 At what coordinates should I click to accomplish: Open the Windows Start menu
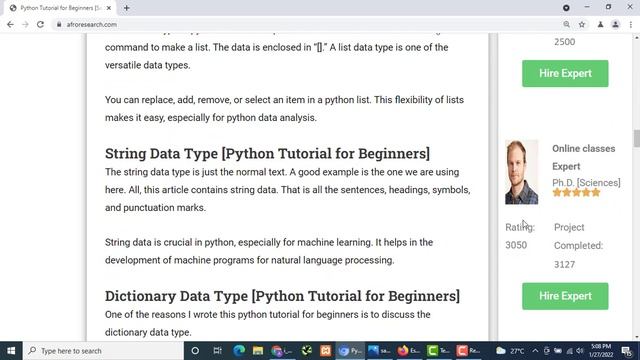coord(11,351)
